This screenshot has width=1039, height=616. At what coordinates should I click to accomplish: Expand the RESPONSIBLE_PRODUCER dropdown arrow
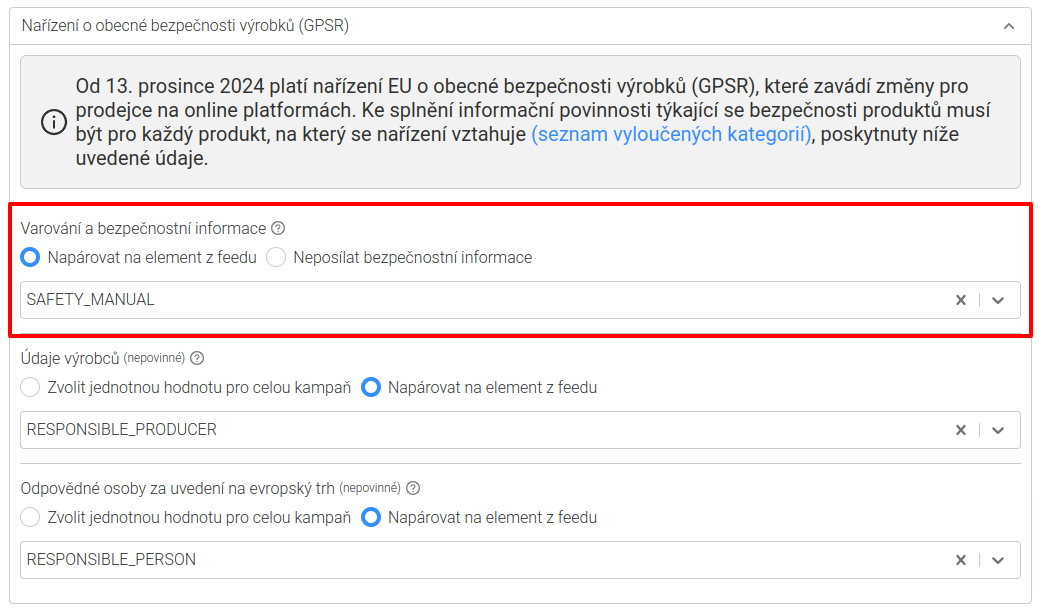point(997,430)
